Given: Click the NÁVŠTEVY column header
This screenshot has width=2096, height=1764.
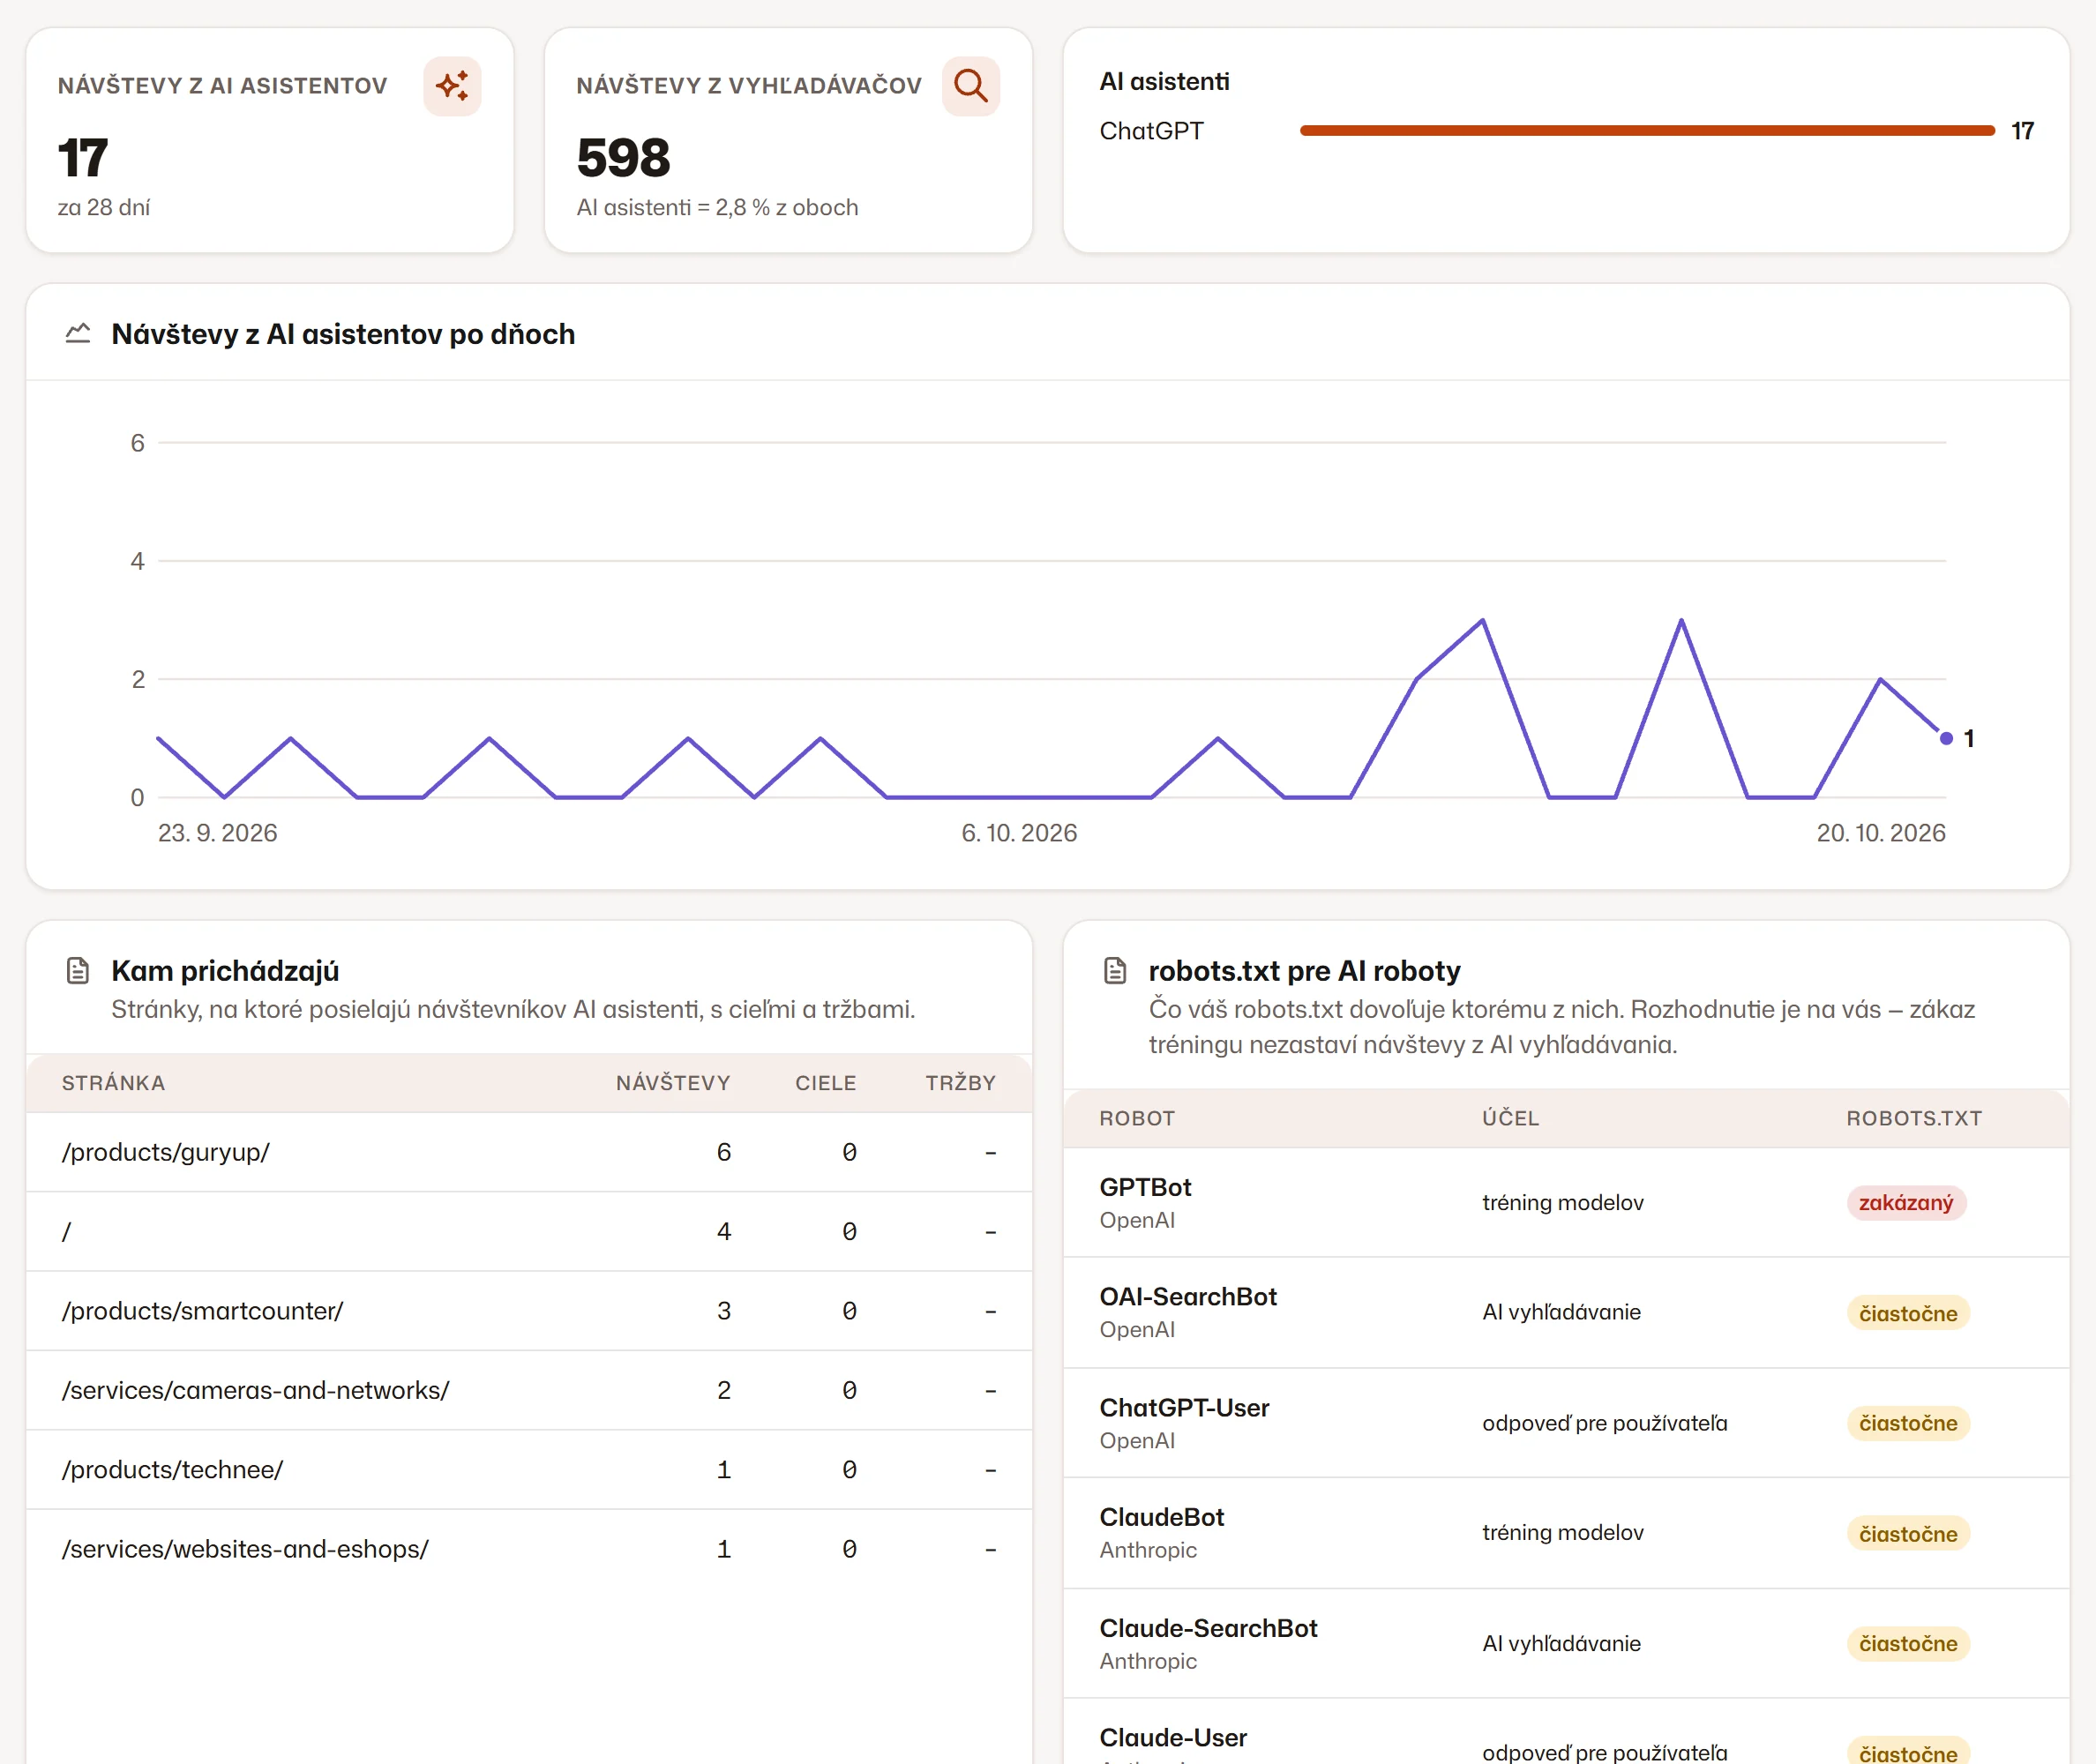Looking at the screenshot, I should (x=673, y=1083).
